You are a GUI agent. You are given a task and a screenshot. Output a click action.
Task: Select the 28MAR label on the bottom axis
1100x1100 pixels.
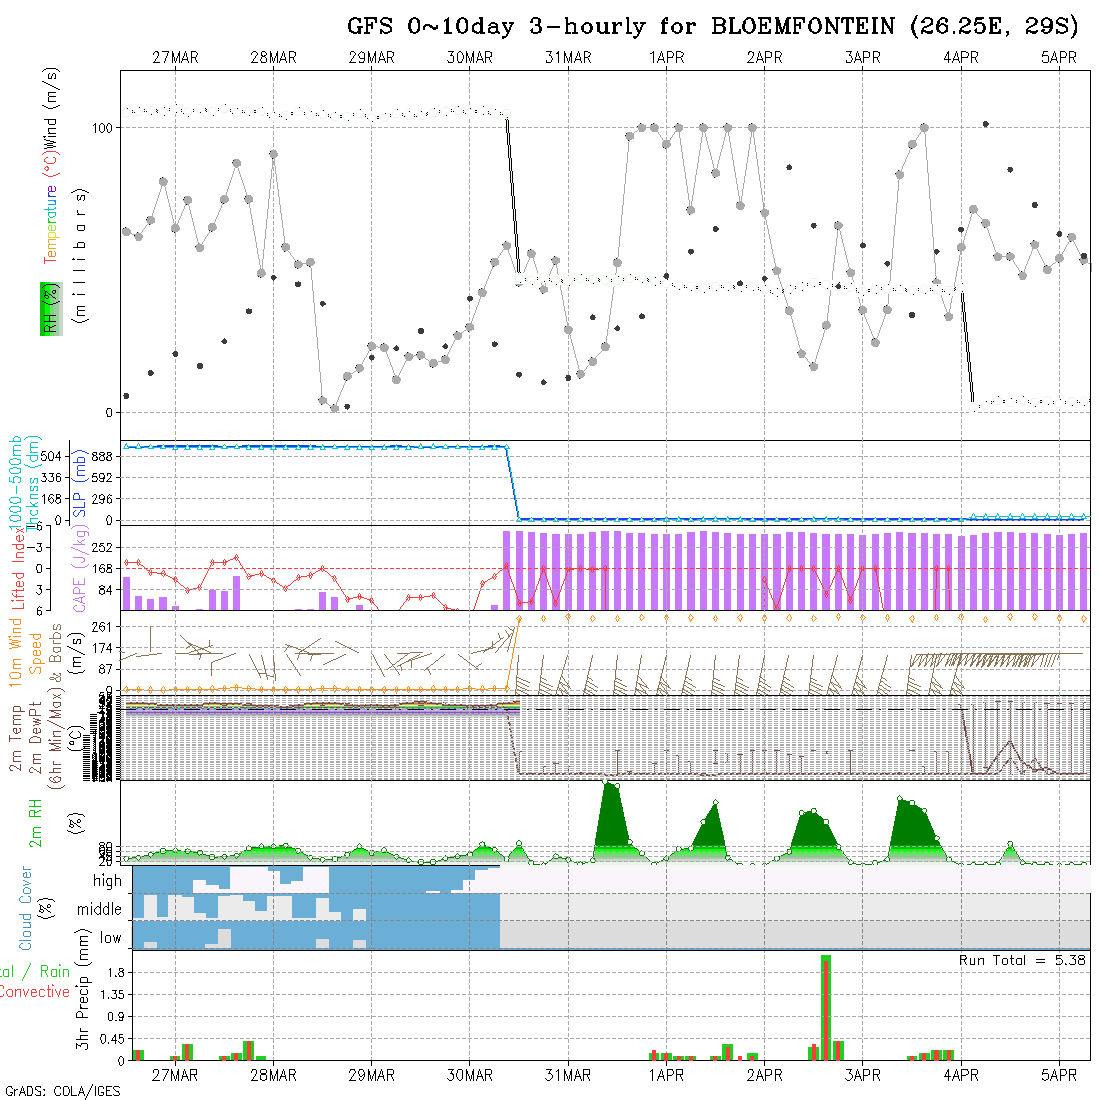click(274, 1075)
